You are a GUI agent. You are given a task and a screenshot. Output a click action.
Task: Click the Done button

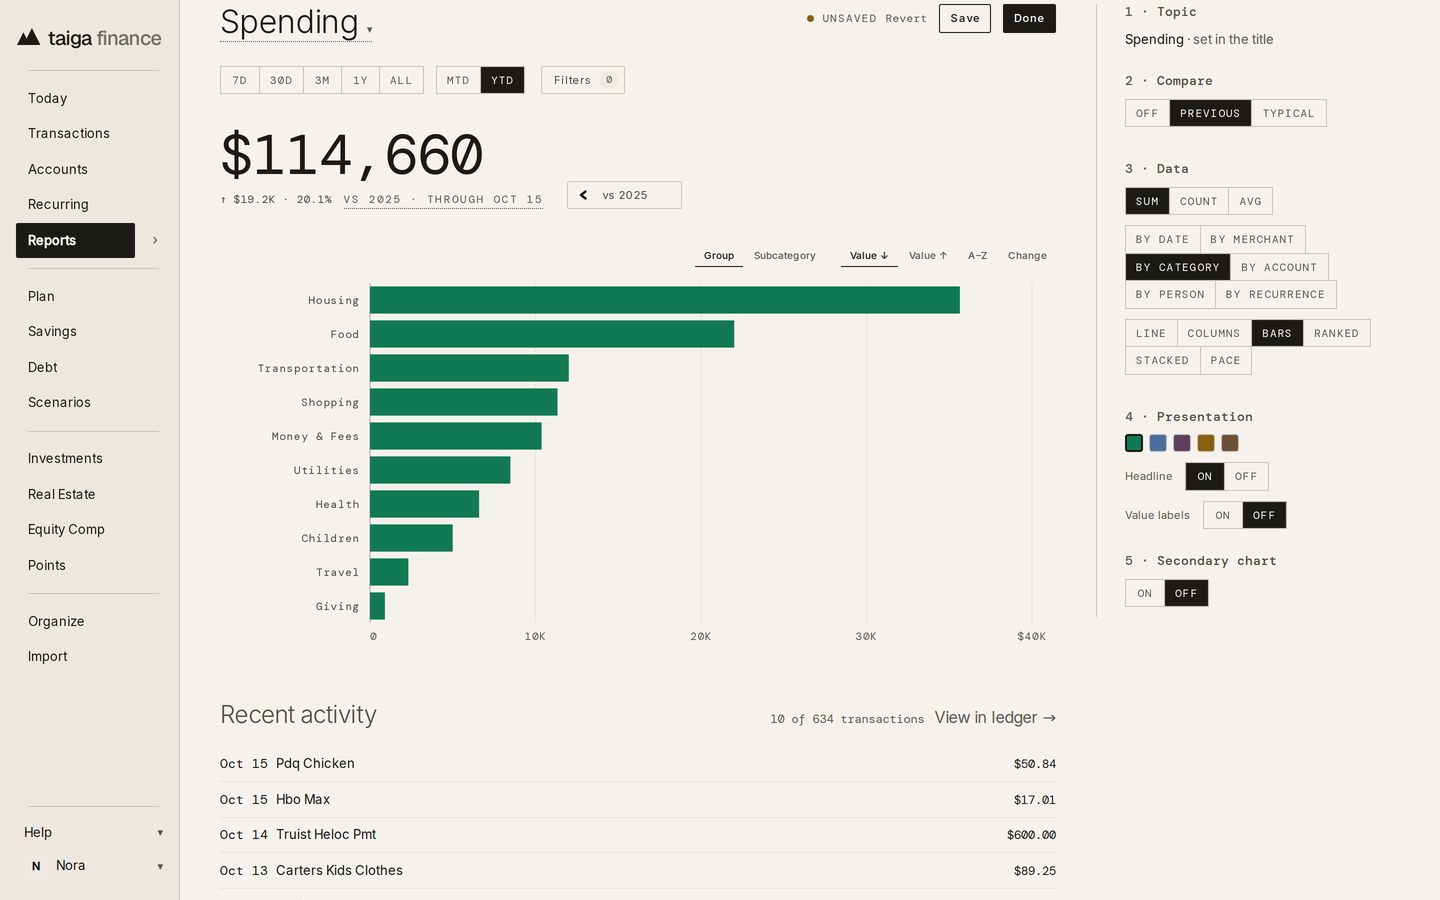(1029, 18)
